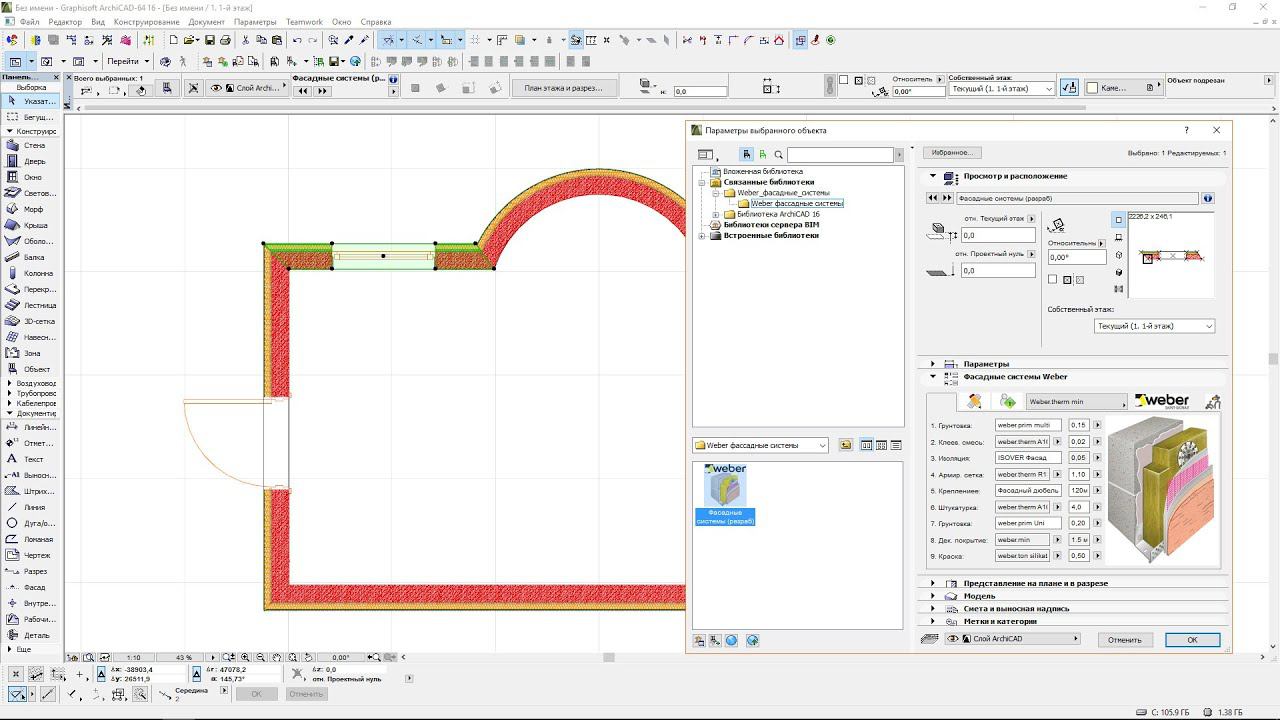Viewport: 1280px width, 720px height.
Task: Tick the empty mirror checkbox under angle field
Action: [1053, 280]
